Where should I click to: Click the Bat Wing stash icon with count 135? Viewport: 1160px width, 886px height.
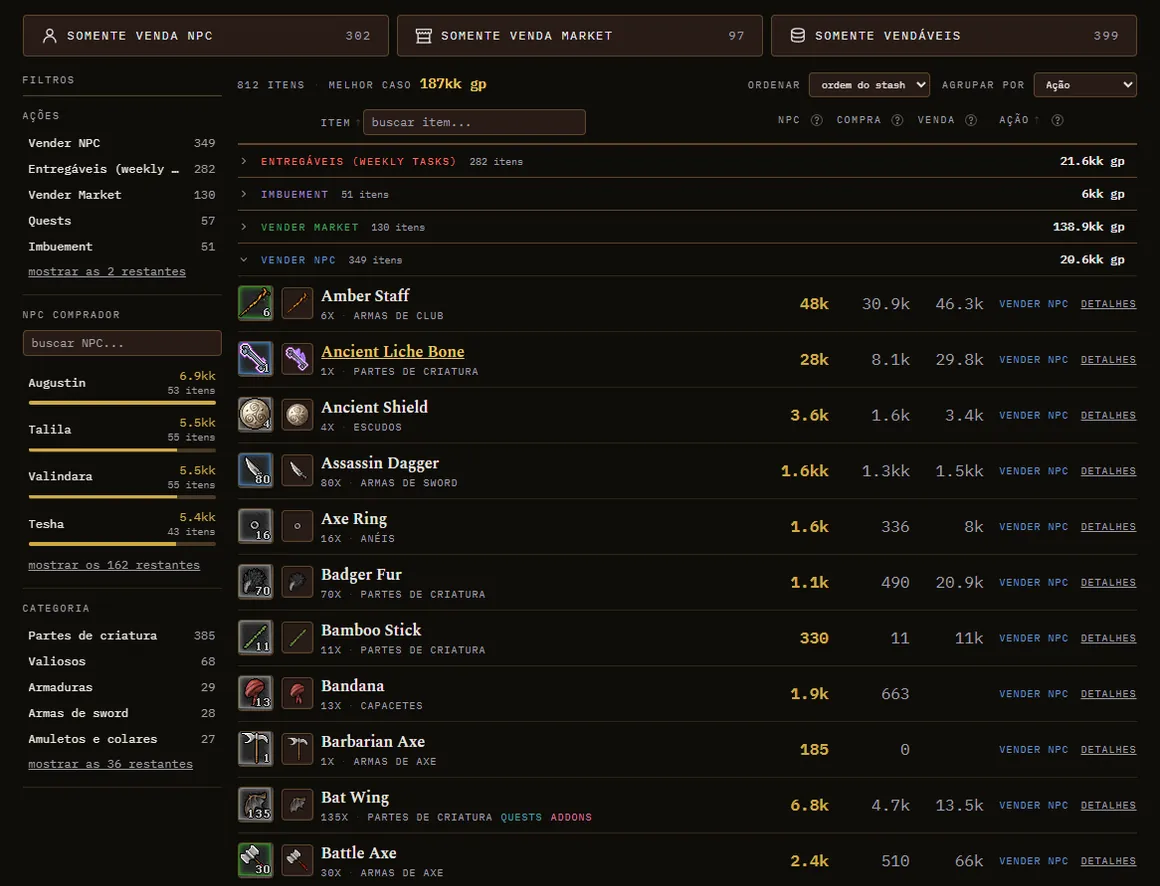coord(255,805)
